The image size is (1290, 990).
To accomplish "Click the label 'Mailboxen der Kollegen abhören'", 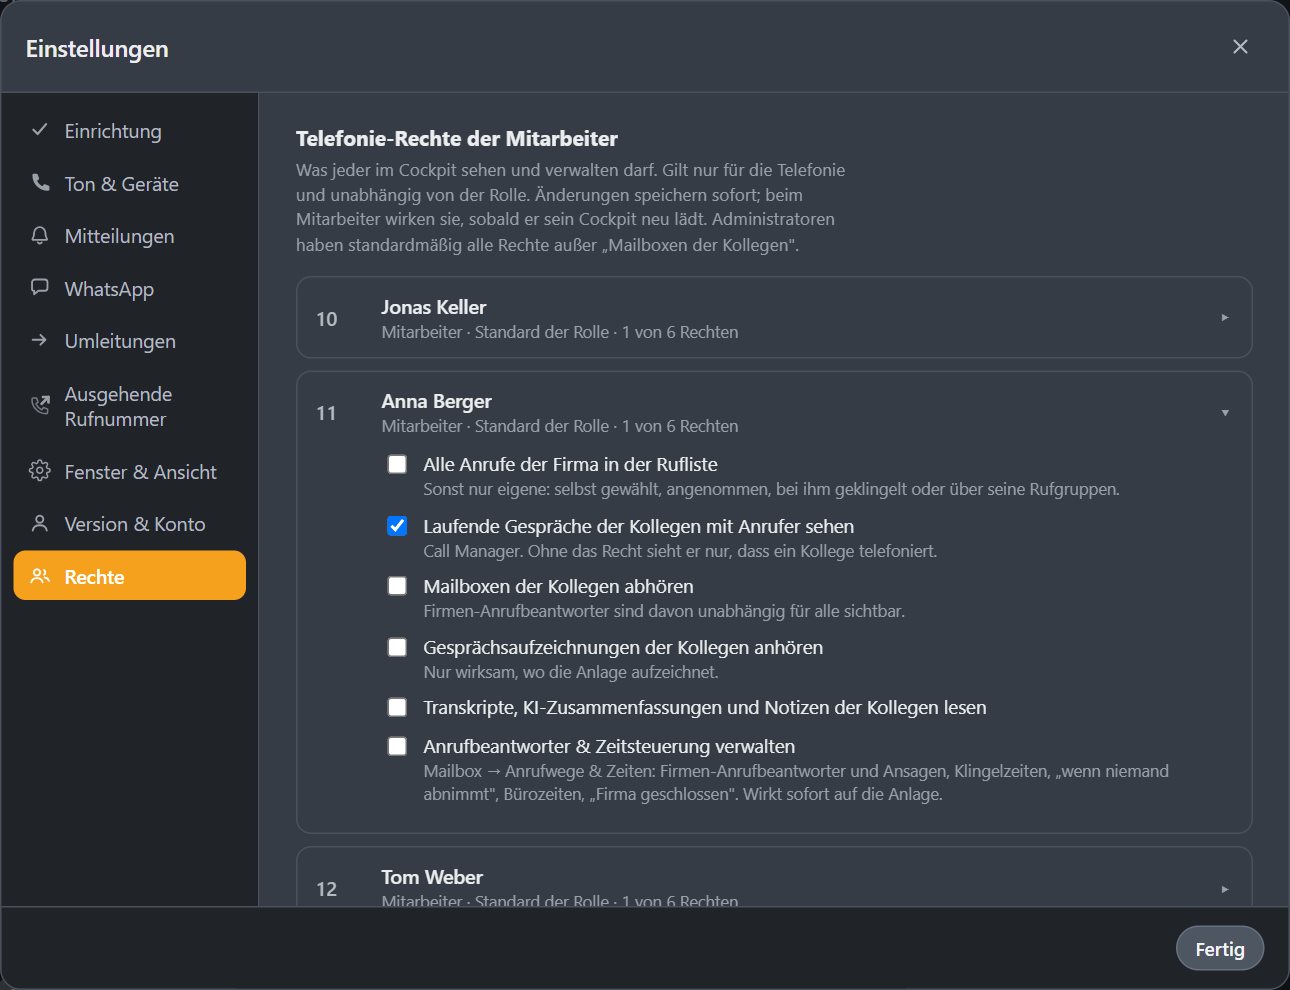I will (x=558, y=586).
